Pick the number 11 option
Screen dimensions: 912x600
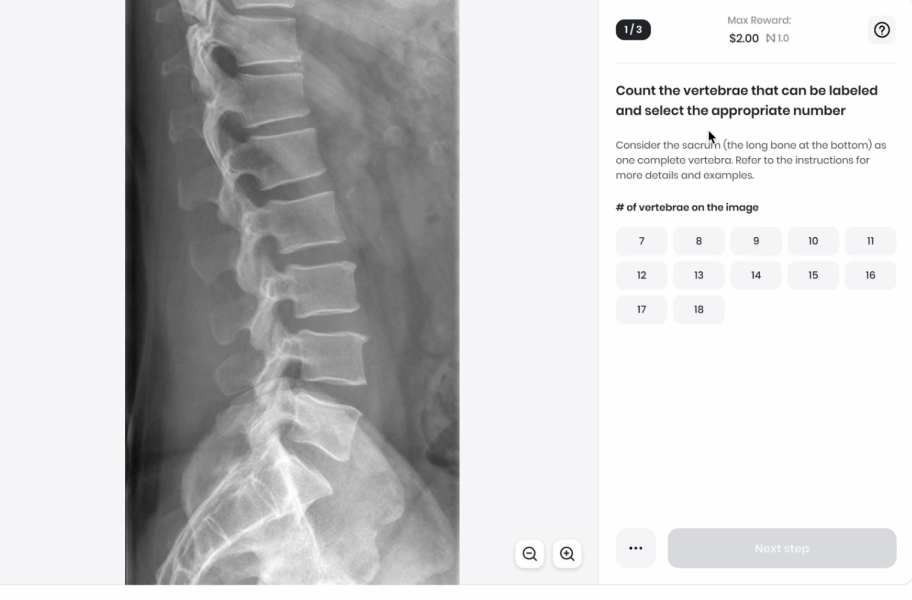tap(870, 241)
